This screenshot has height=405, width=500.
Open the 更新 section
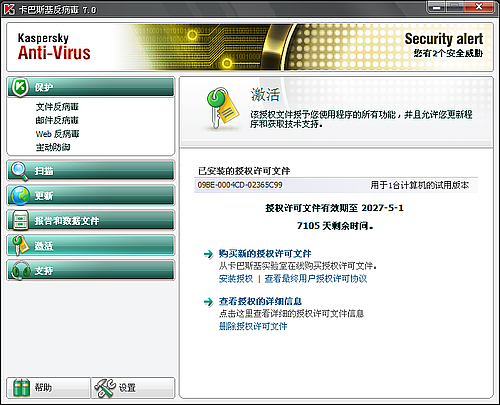click(91, 196)
